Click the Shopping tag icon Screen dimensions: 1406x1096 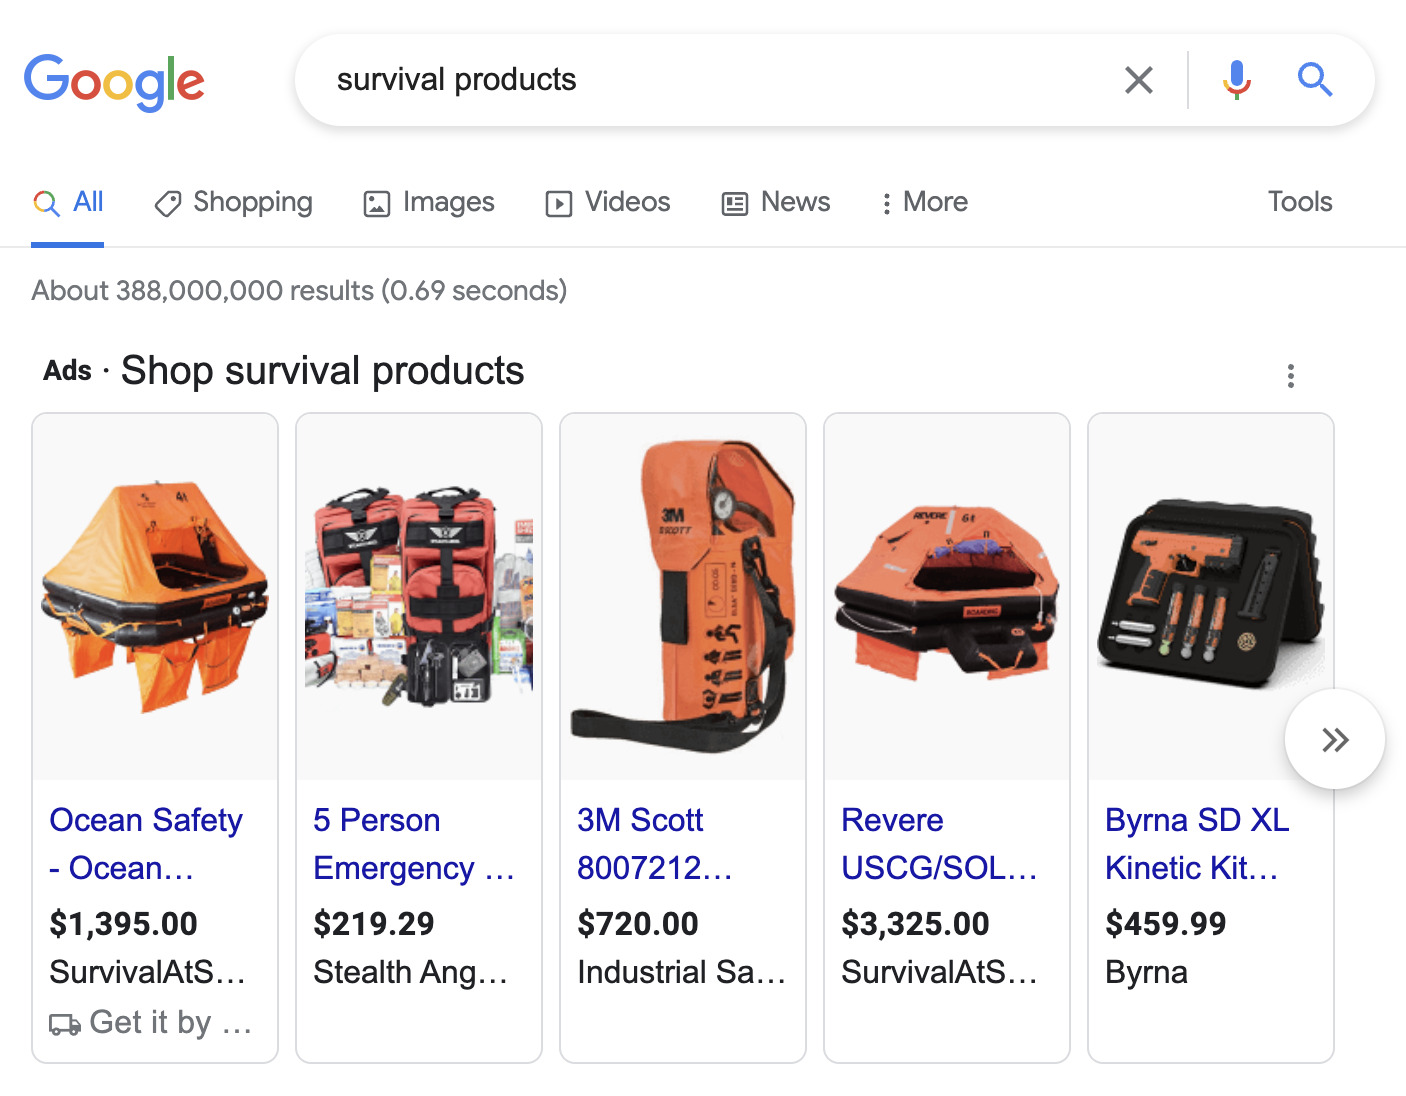pos(167,202)
